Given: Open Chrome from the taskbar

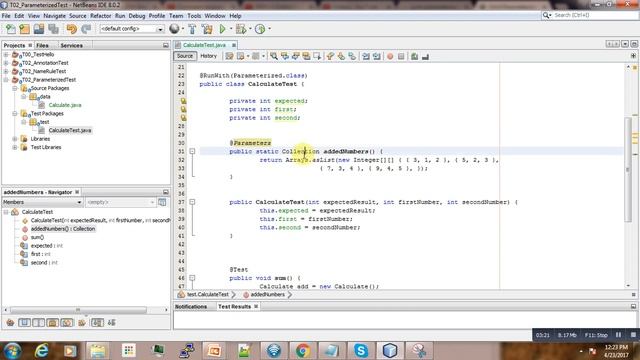Looking at the screenshot, I should coord(303,350).
